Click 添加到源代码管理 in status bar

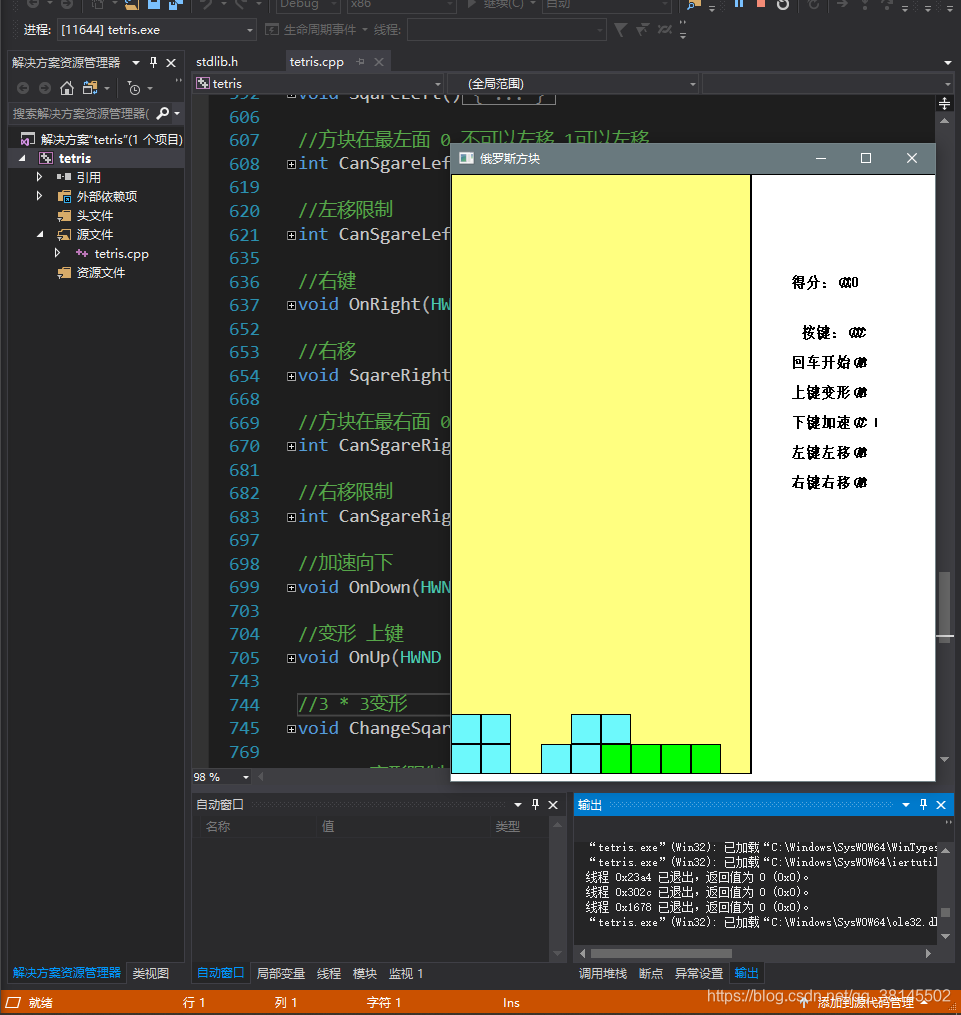(x=866, y=1002)
